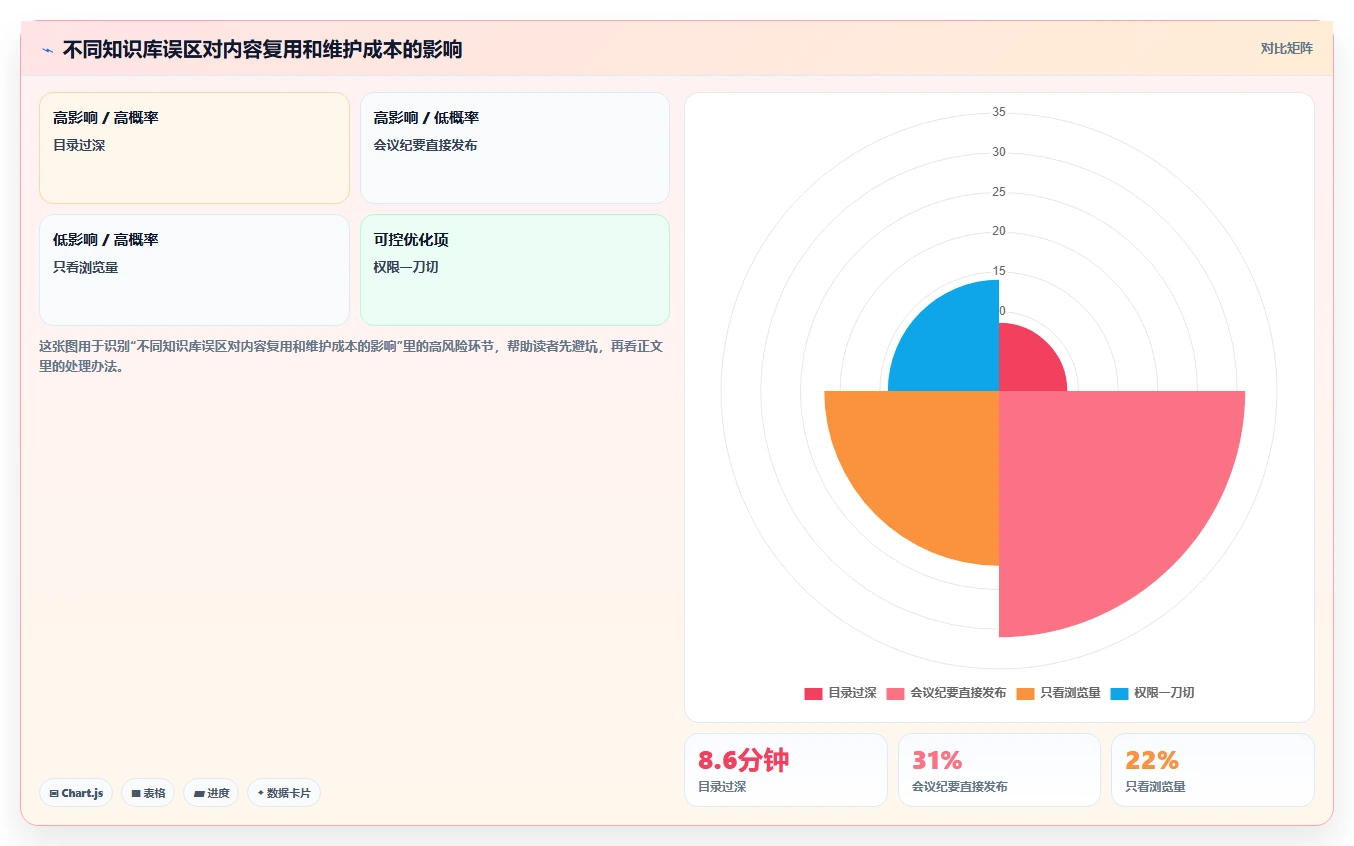Image resolution: width=1354 pixels, height=846 pixels.
Task: Click the axis label 35 on chart
Action: click(999, 112)
